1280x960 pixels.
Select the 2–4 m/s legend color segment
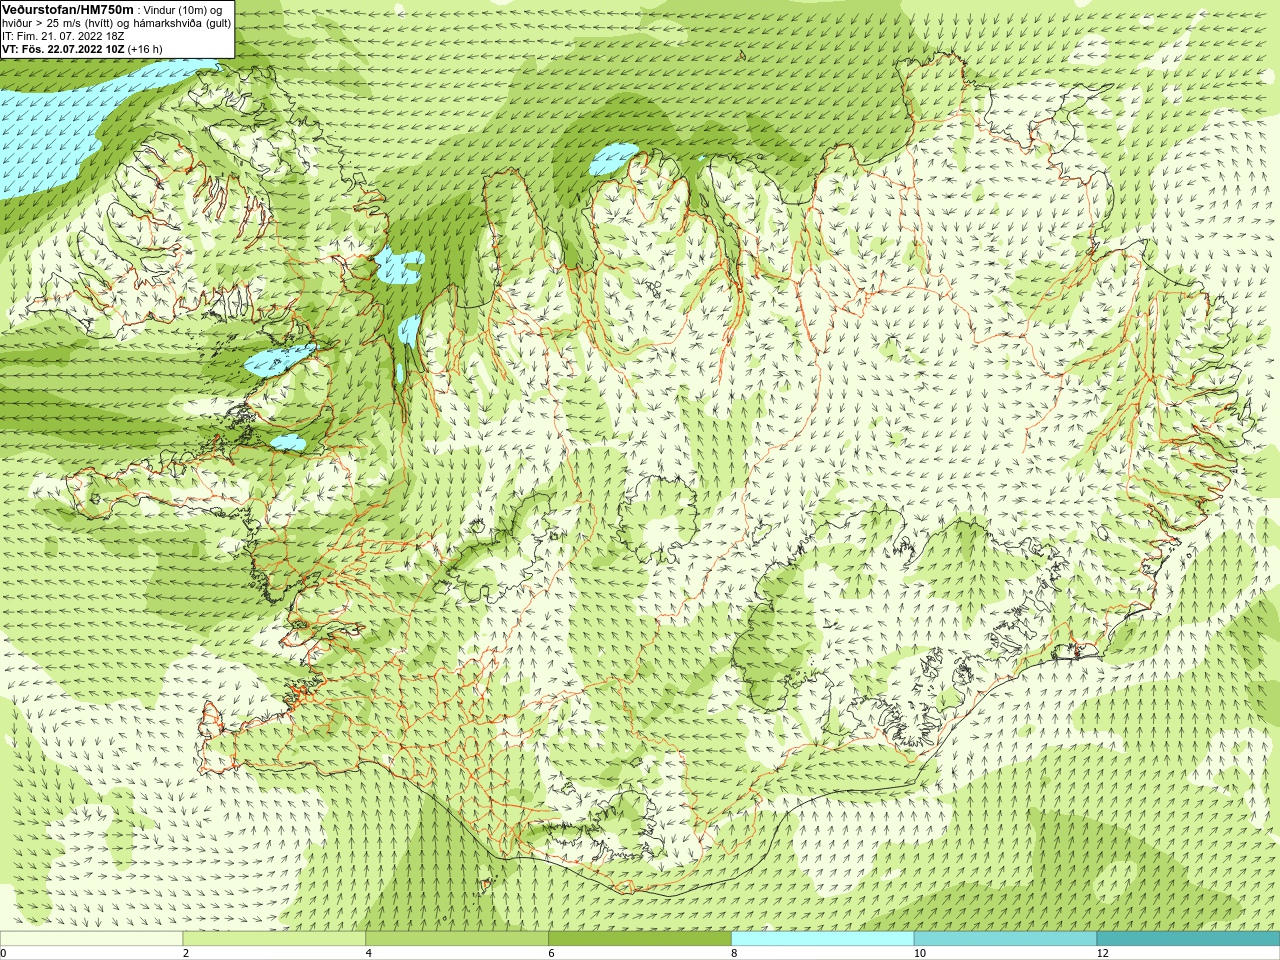tap(274, 939)
